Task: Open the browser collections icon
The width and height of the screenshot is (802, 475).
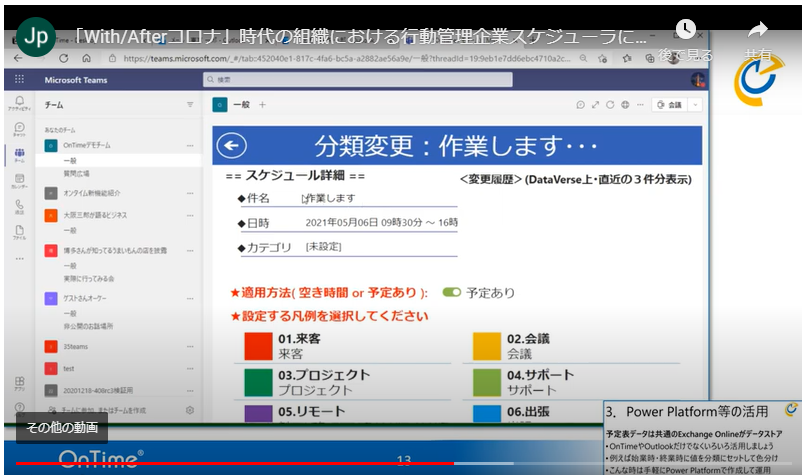Action: 650,59
